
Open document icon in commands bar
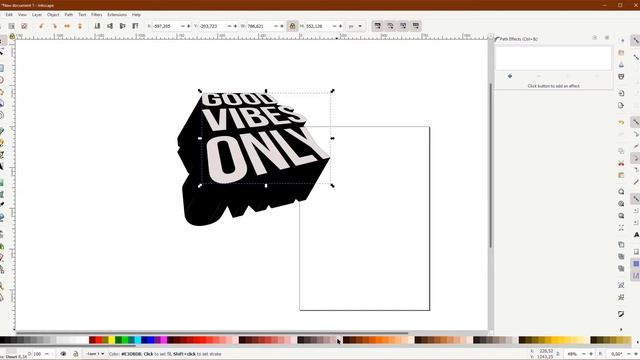(621, 53)
